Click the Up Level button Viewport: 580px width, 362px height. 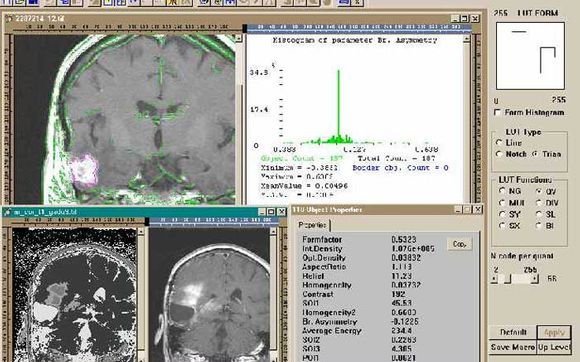[x=554, y=347]
